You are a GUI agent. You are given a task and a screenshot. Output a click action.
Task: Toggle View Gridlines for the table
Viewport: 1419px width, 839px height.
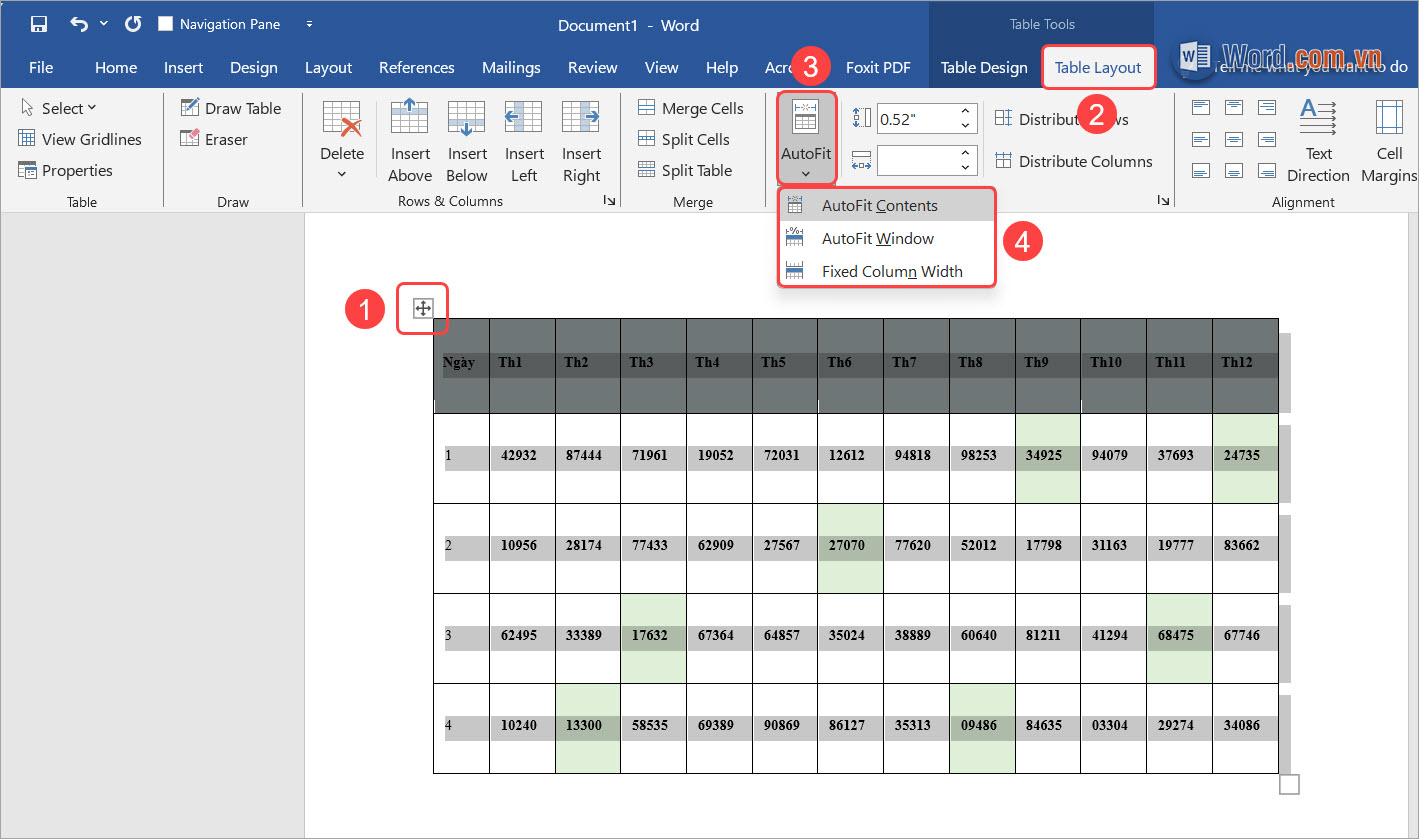(80, 139)
